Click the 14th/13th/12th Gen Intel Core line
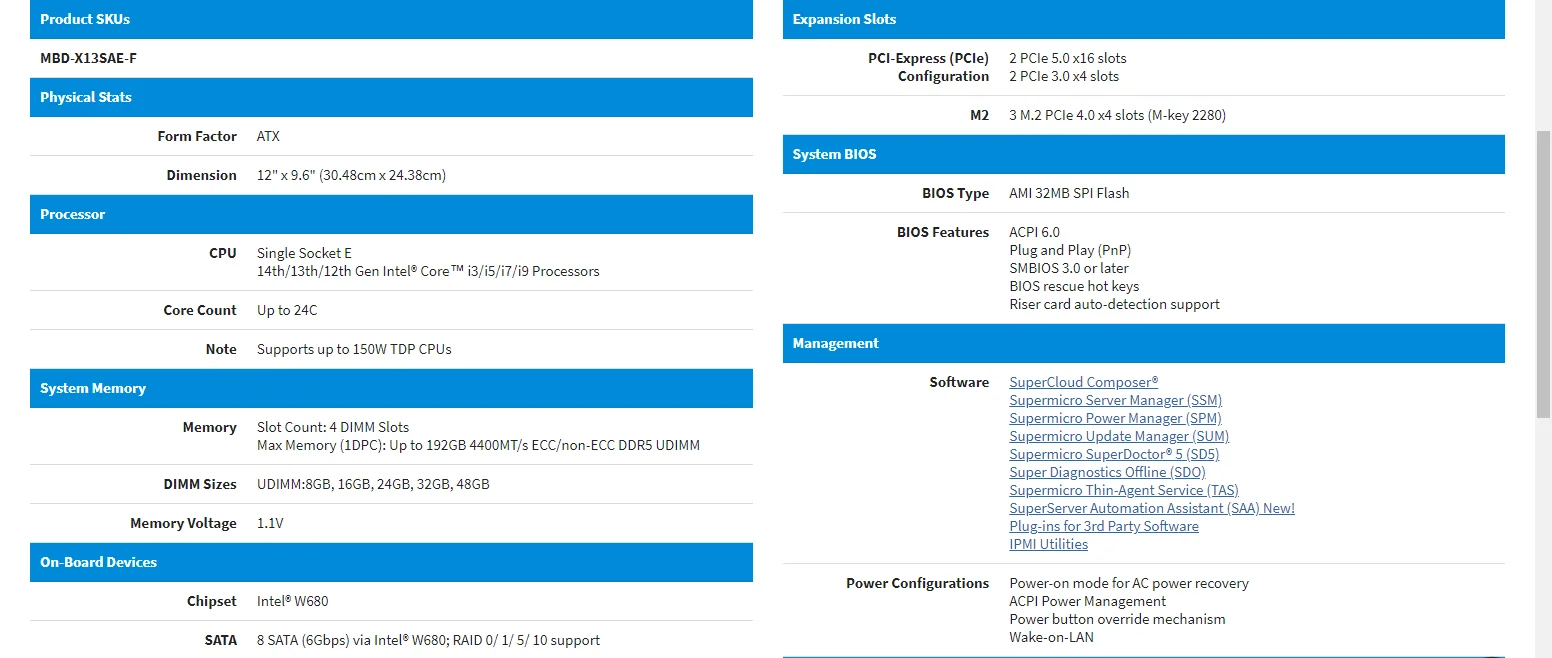 [x=428, y=271]
